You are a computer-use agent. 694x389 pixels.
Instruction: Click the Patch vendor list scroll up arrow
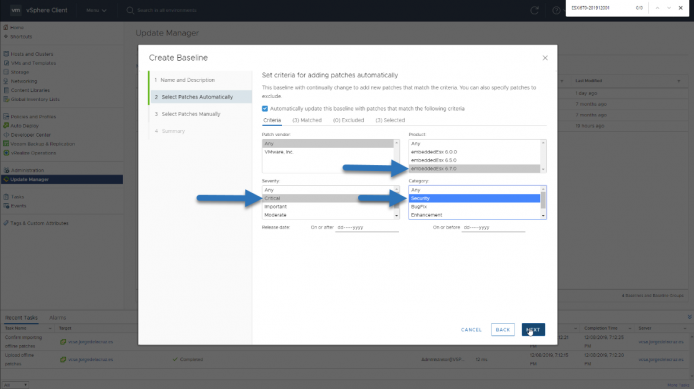[x=396, y=143]
